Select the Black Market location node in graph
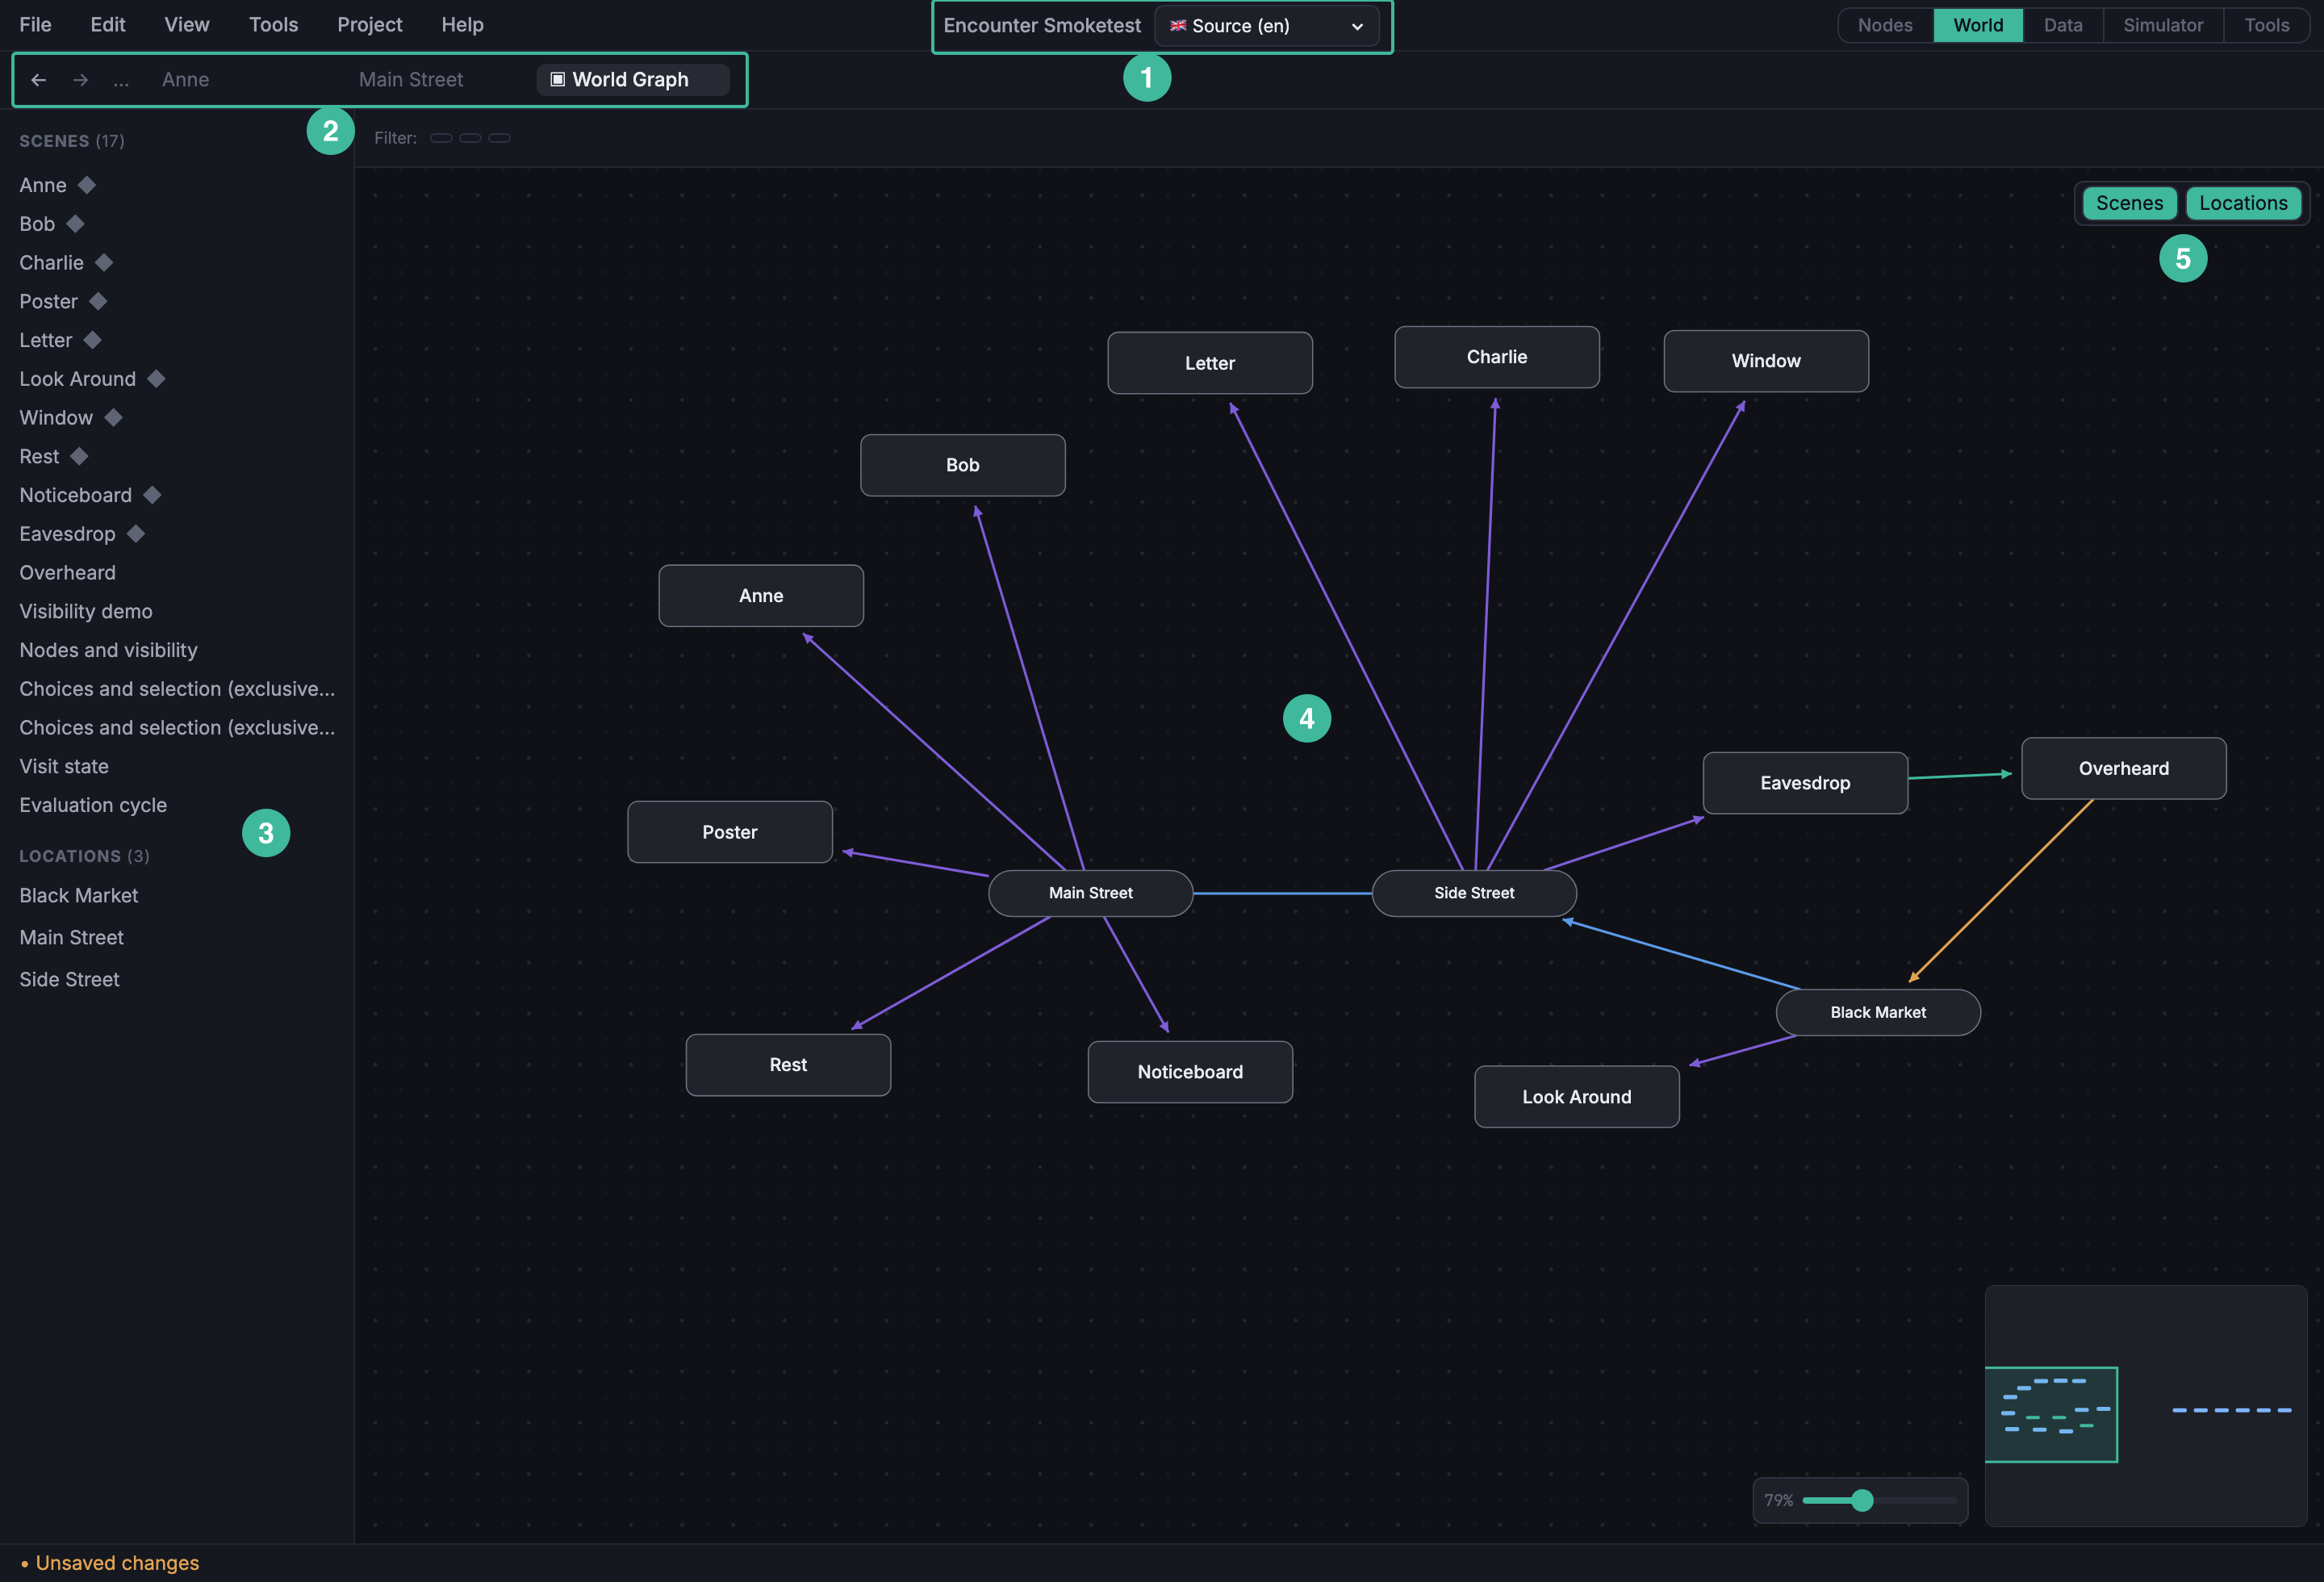 [1878, 1012]
